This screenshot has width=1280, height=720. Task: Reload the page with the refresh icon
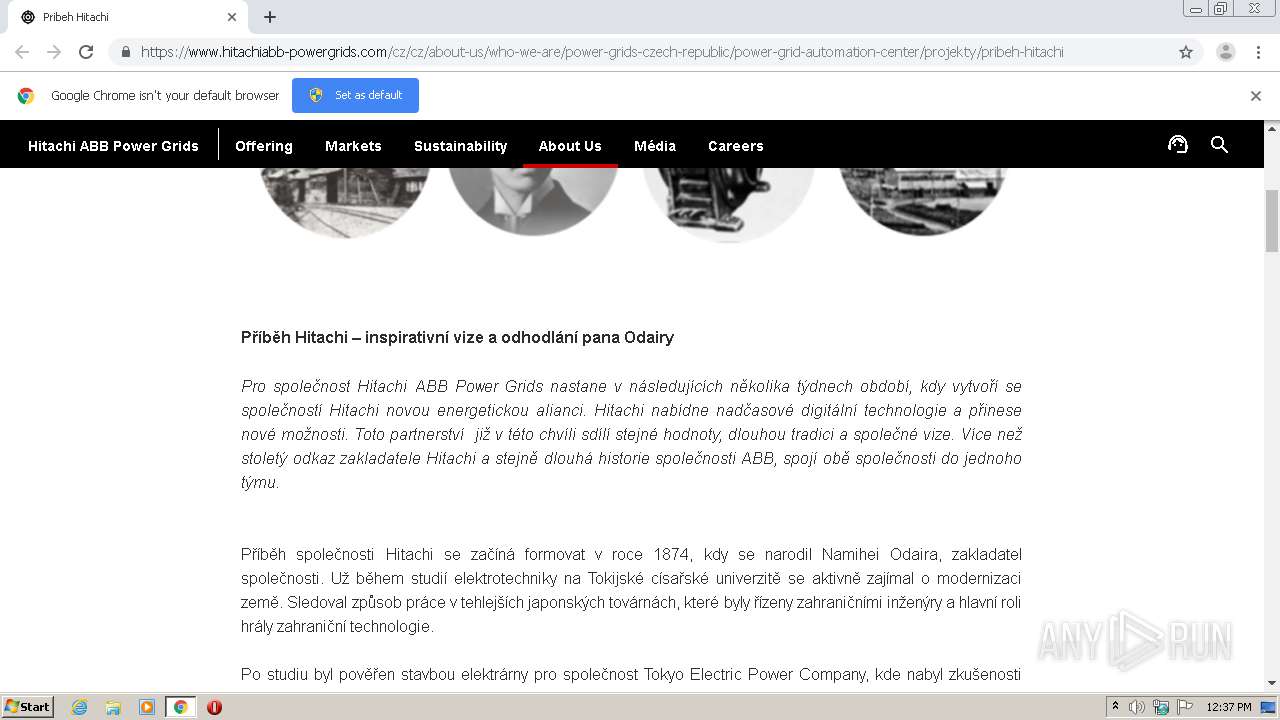click(x=86, y=52)
